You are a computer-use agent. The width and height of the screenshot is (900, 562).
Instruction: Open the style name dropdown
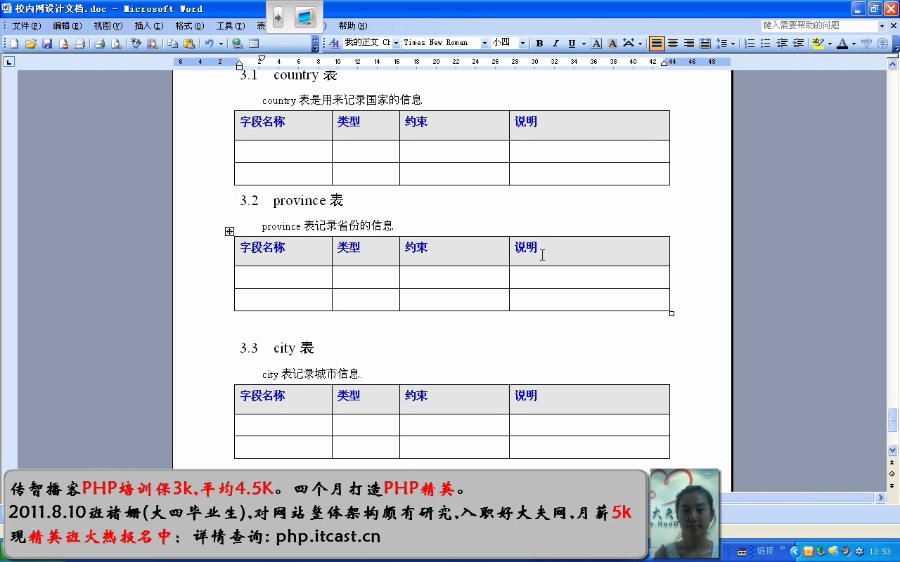(x=396, y=43)
